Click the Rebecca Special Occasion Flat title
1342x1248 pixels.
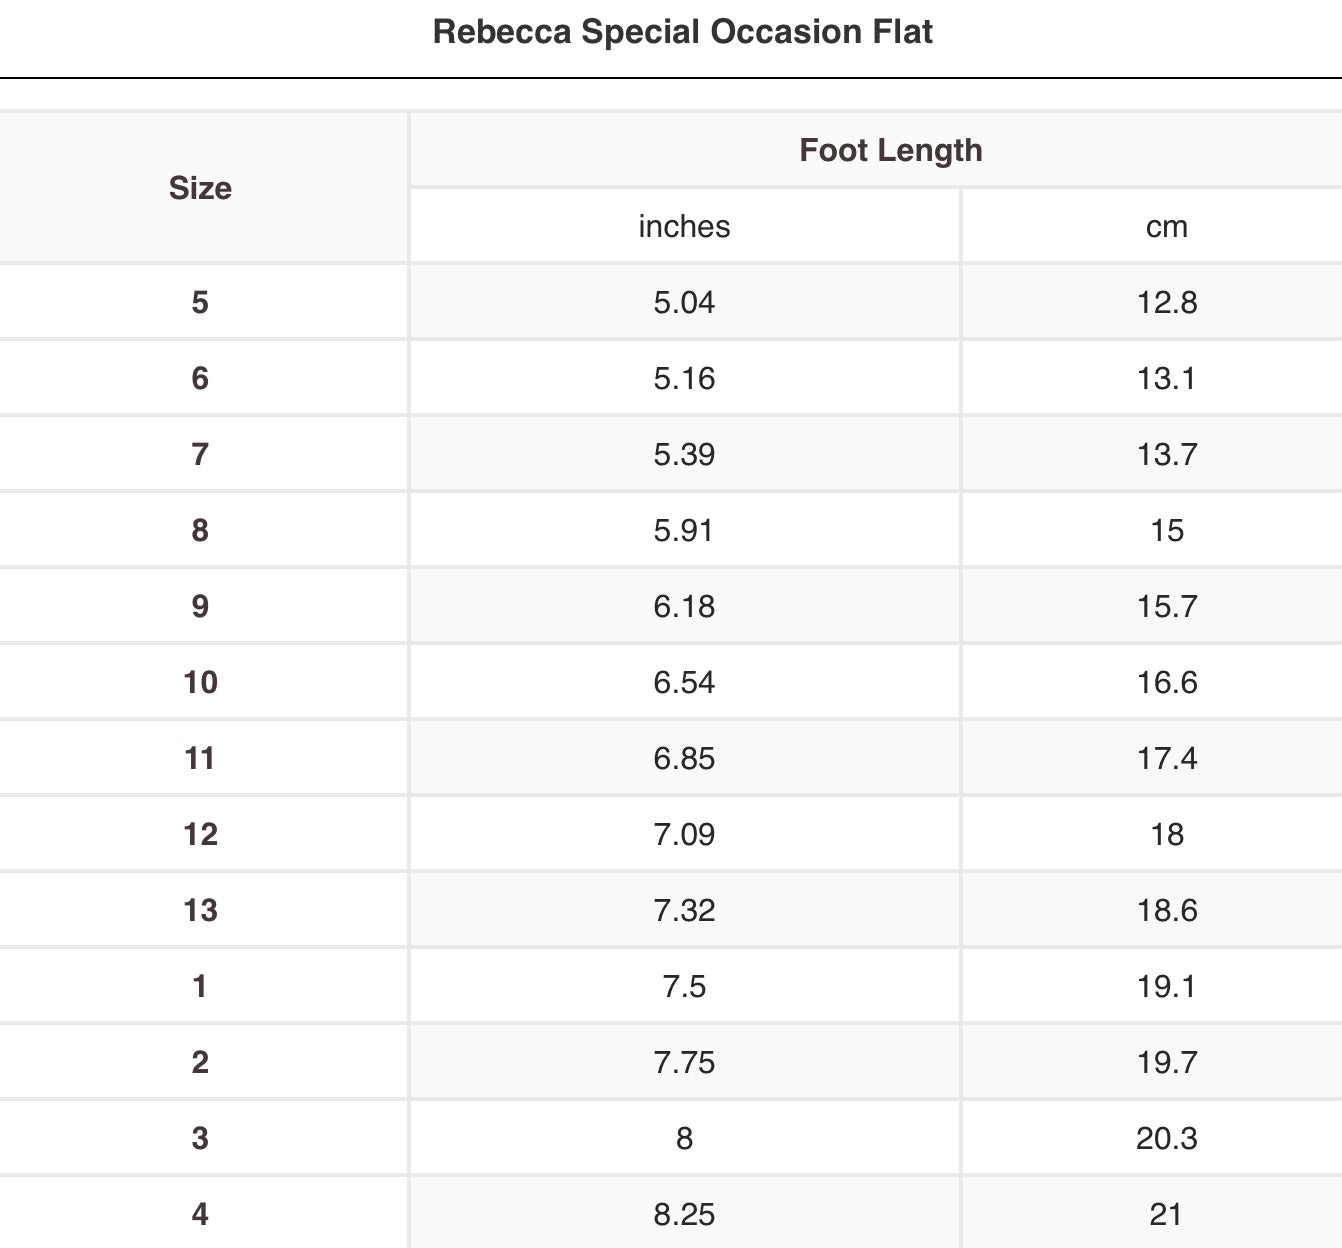(682, 32)
